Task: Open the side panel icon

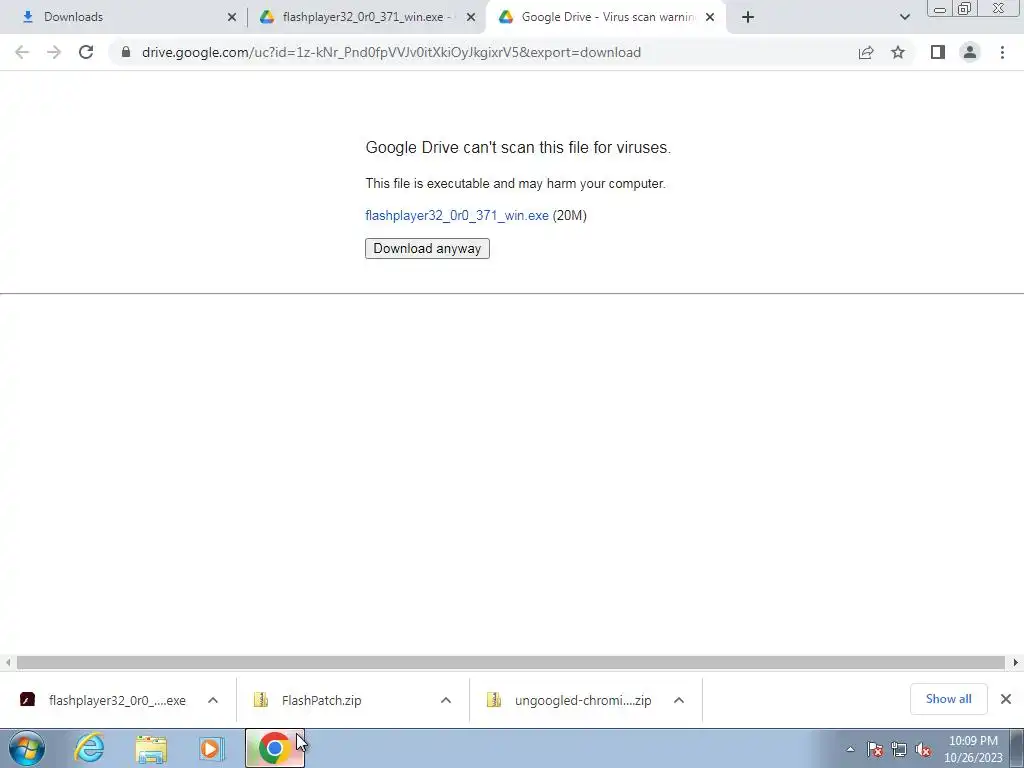Action: tap(938, 52)
